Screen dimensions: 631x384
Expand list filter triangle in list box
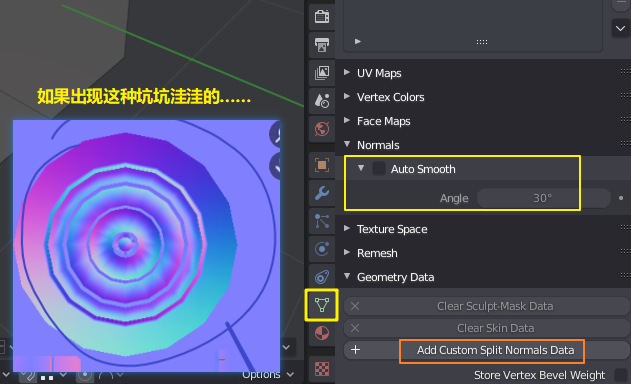click(358, 41)
